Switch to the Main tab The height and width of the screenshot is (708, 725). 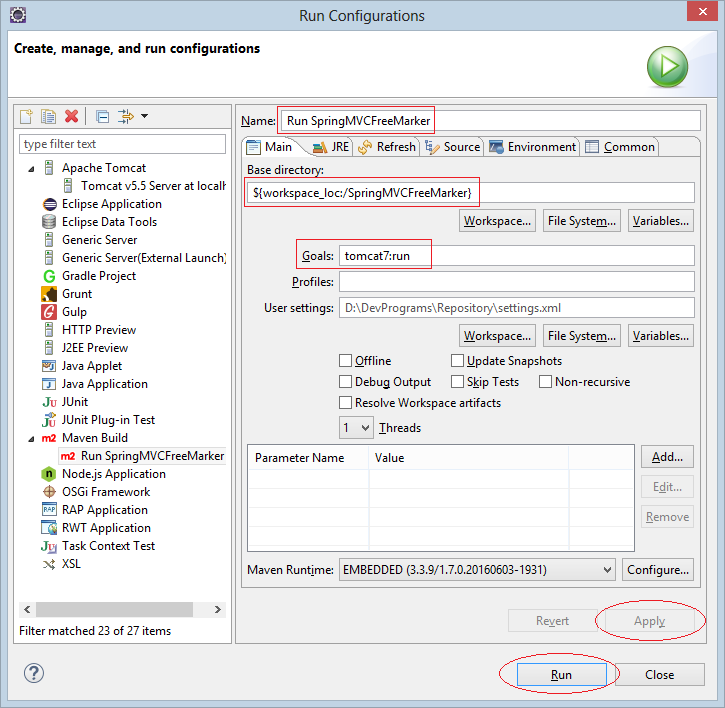coord(270,147)
